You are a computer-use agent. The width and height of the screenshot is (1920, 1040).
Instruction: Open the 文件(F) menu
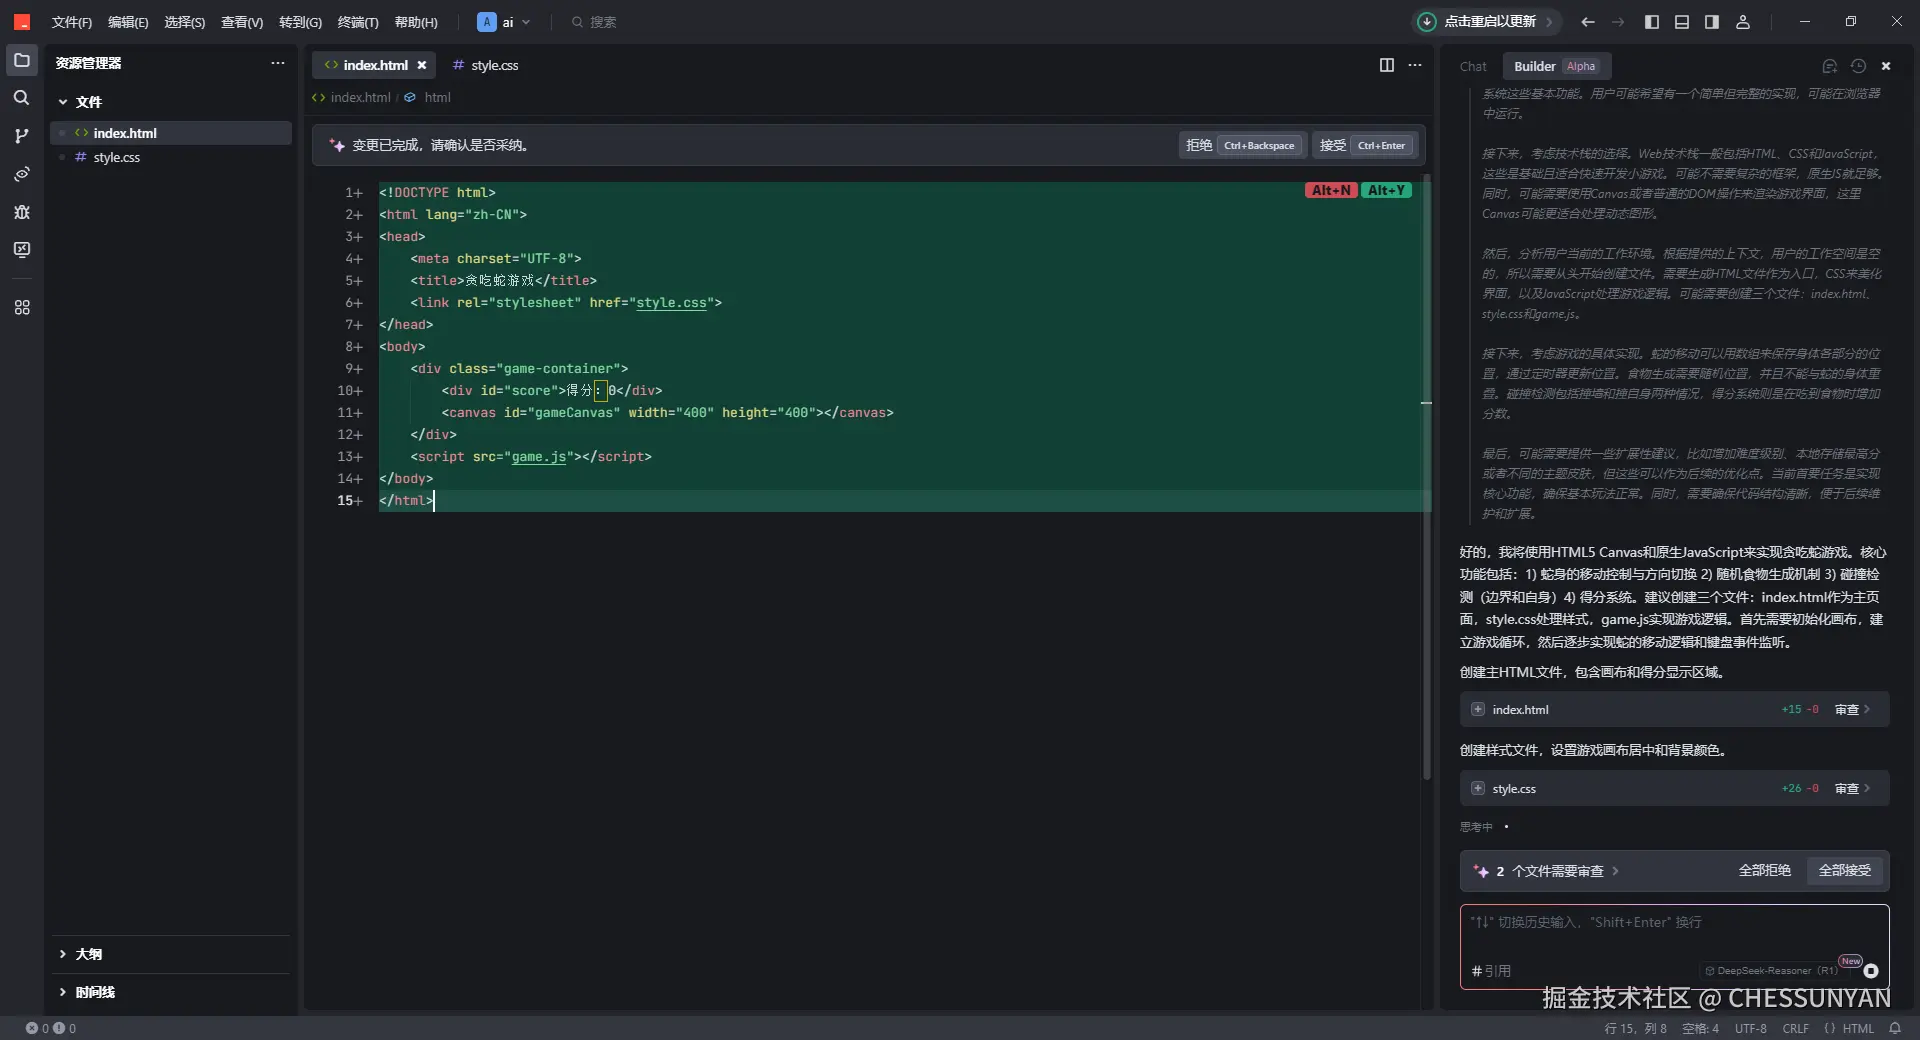pyautogui.click(x=71, y=22)
